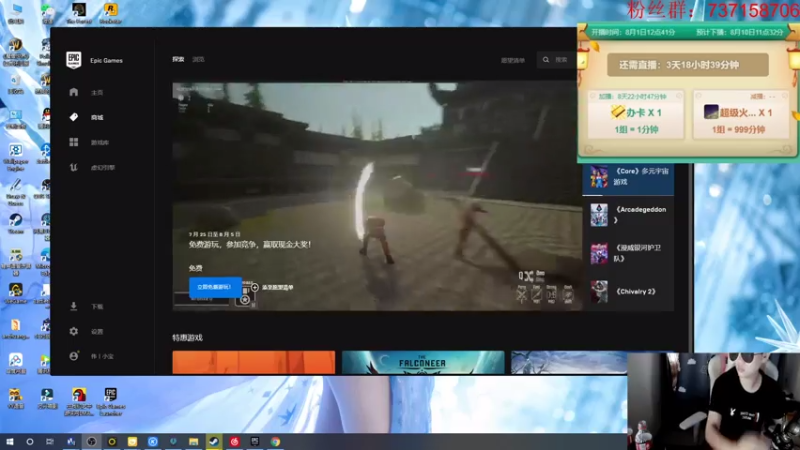The height and width of the screenshot is (450, 800).
Task: Click the 特惠游戏 section heading
Action: pos(187,337)
